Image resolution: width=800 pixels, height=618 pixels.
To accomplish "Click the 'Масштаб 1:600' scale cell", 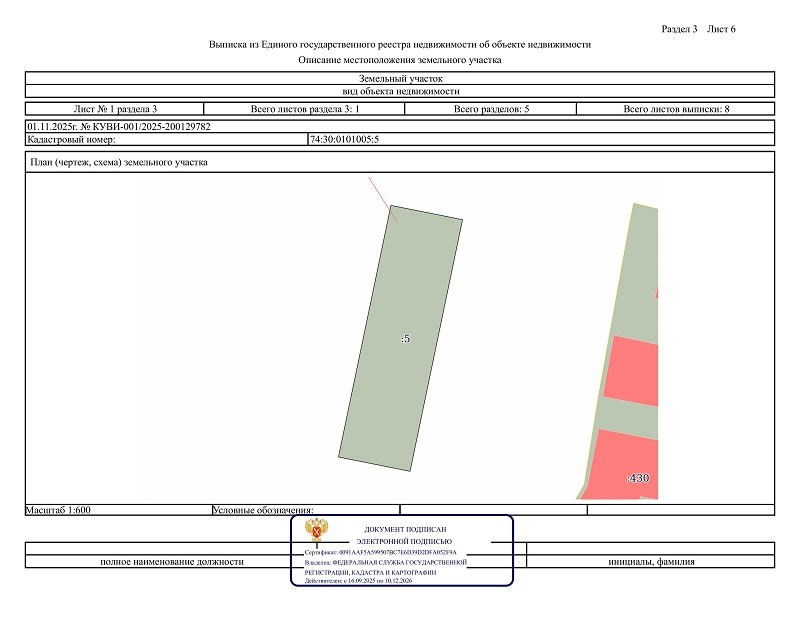I will 60,510.
